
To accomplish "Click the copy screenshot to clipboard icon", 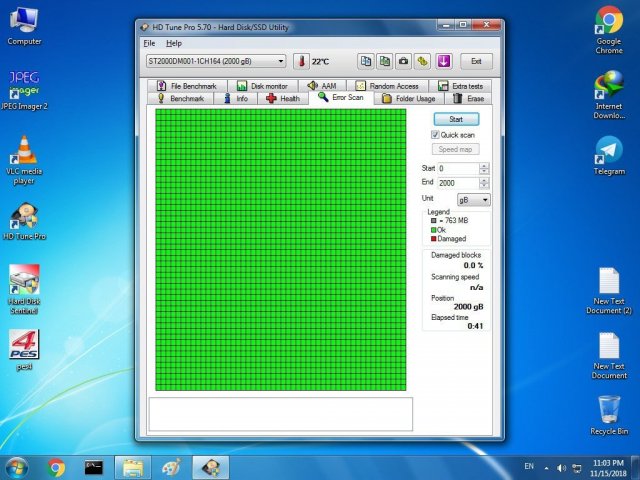I will coord(384,61).
